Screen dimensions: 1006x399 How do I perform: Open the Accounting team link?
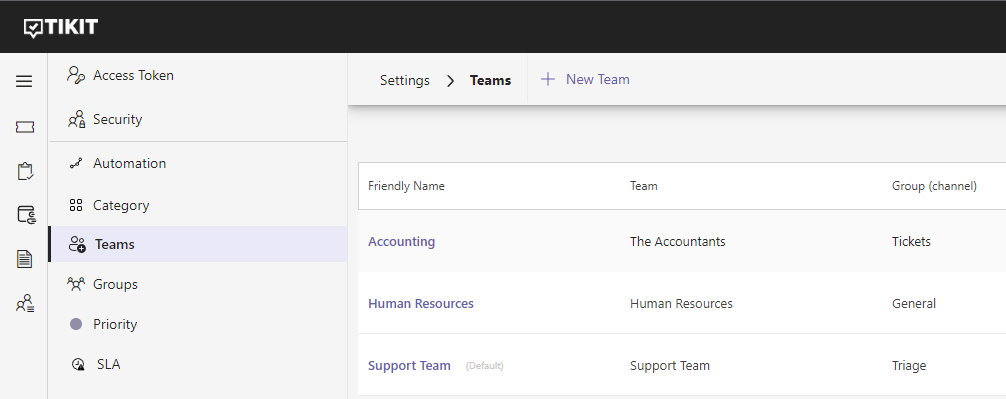(x=402, y=241)
